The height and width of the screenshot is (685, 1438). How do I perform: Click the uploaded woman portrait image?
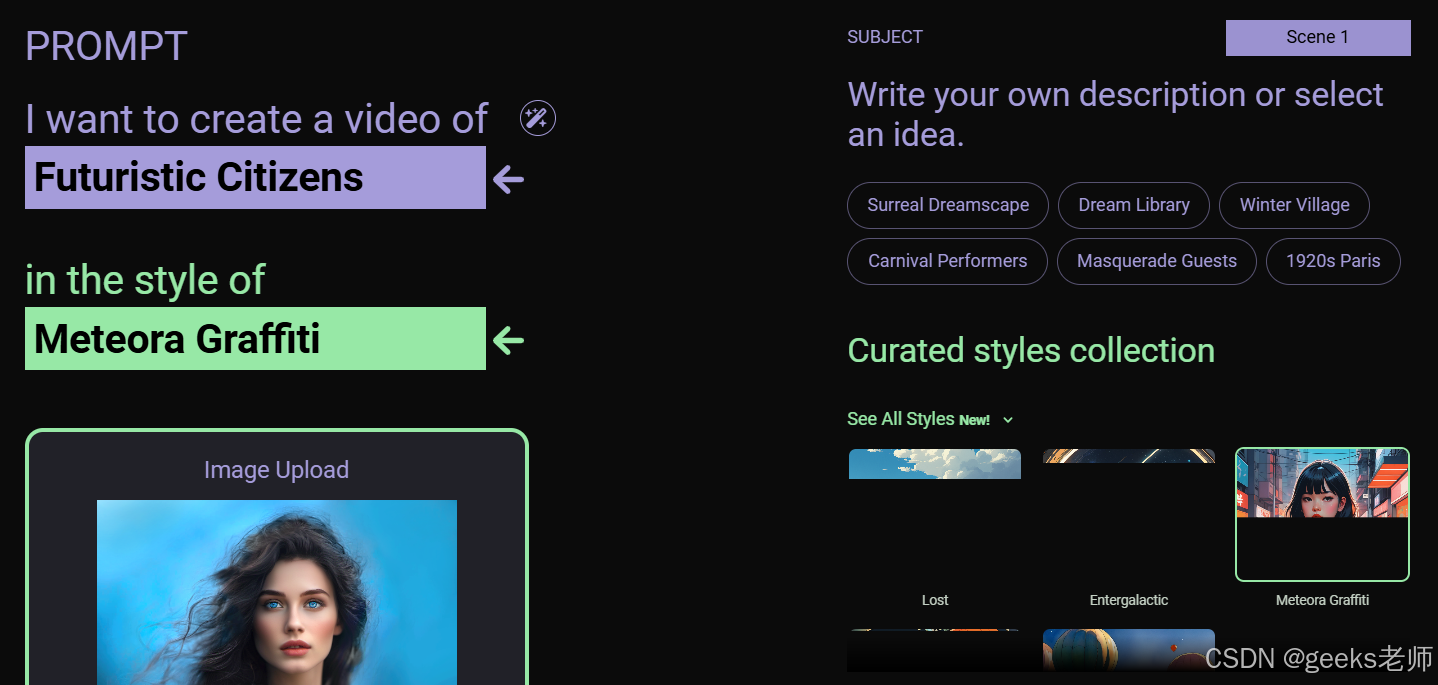tap(277, 592)
